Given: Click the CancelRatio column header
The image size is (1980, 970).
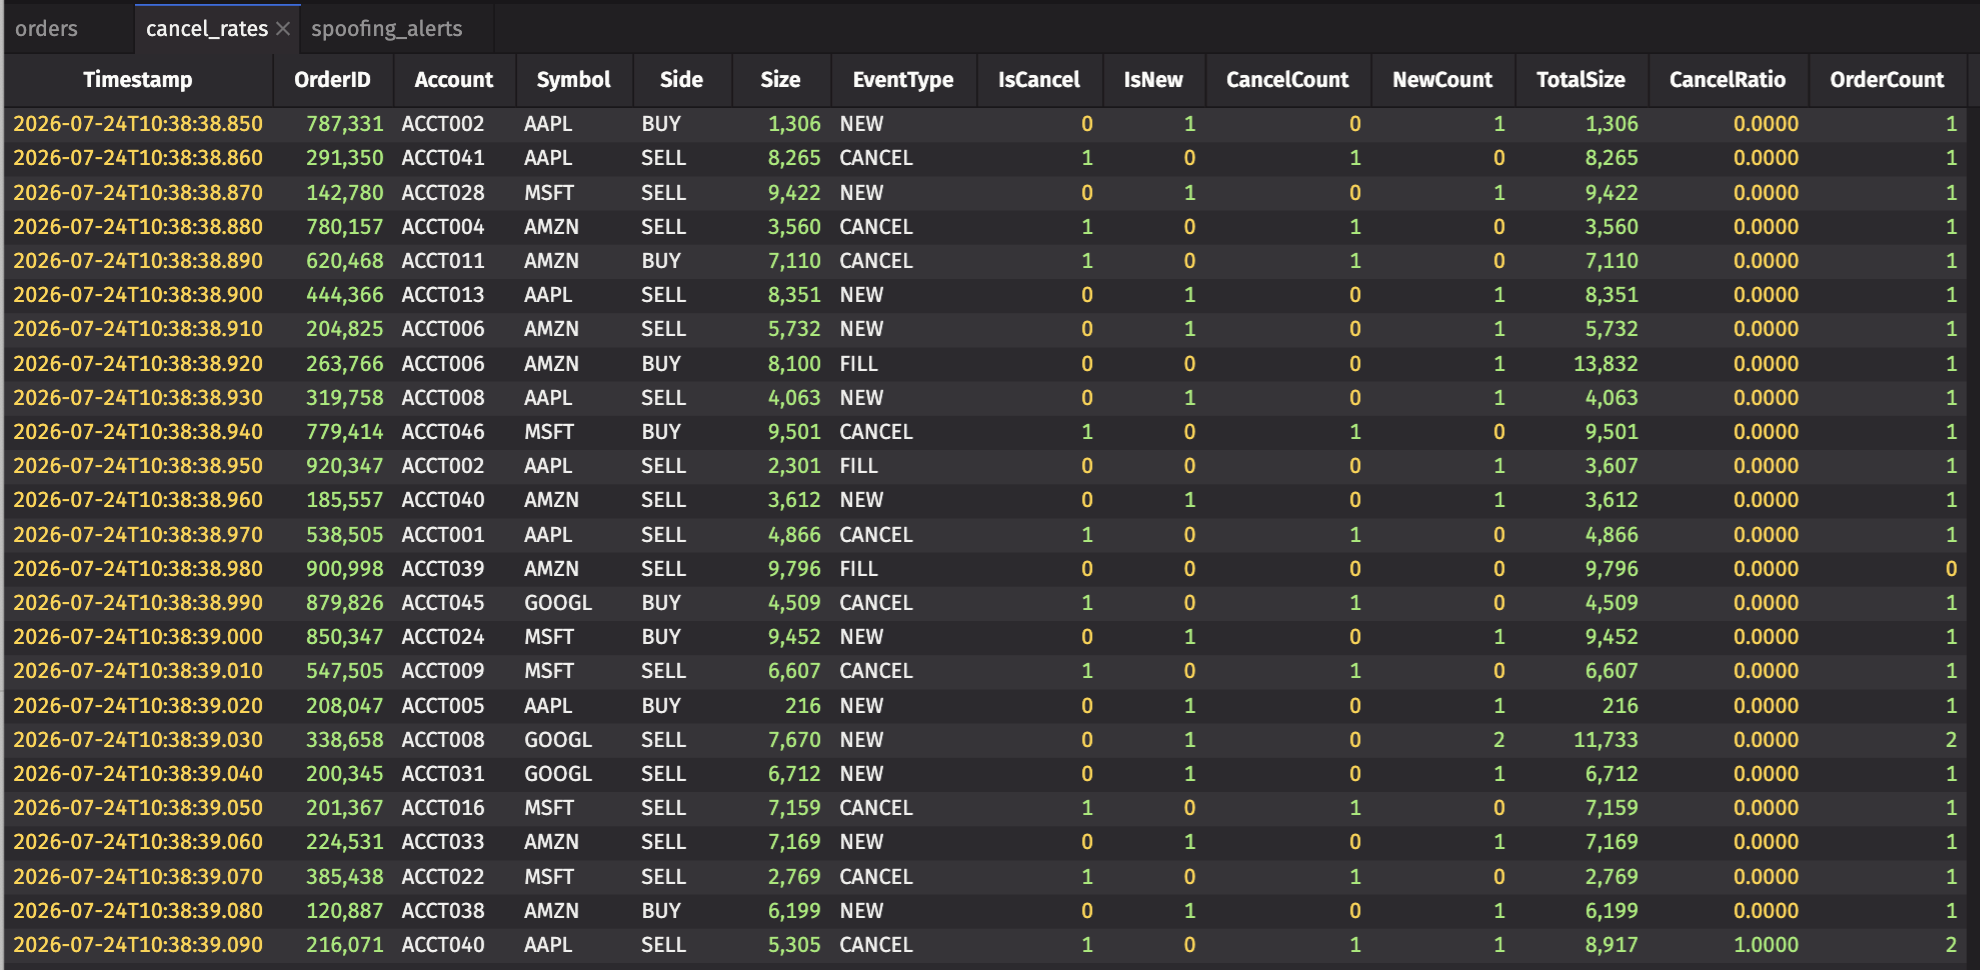Looking at the screenshot, I should [x=1727, y=80].
